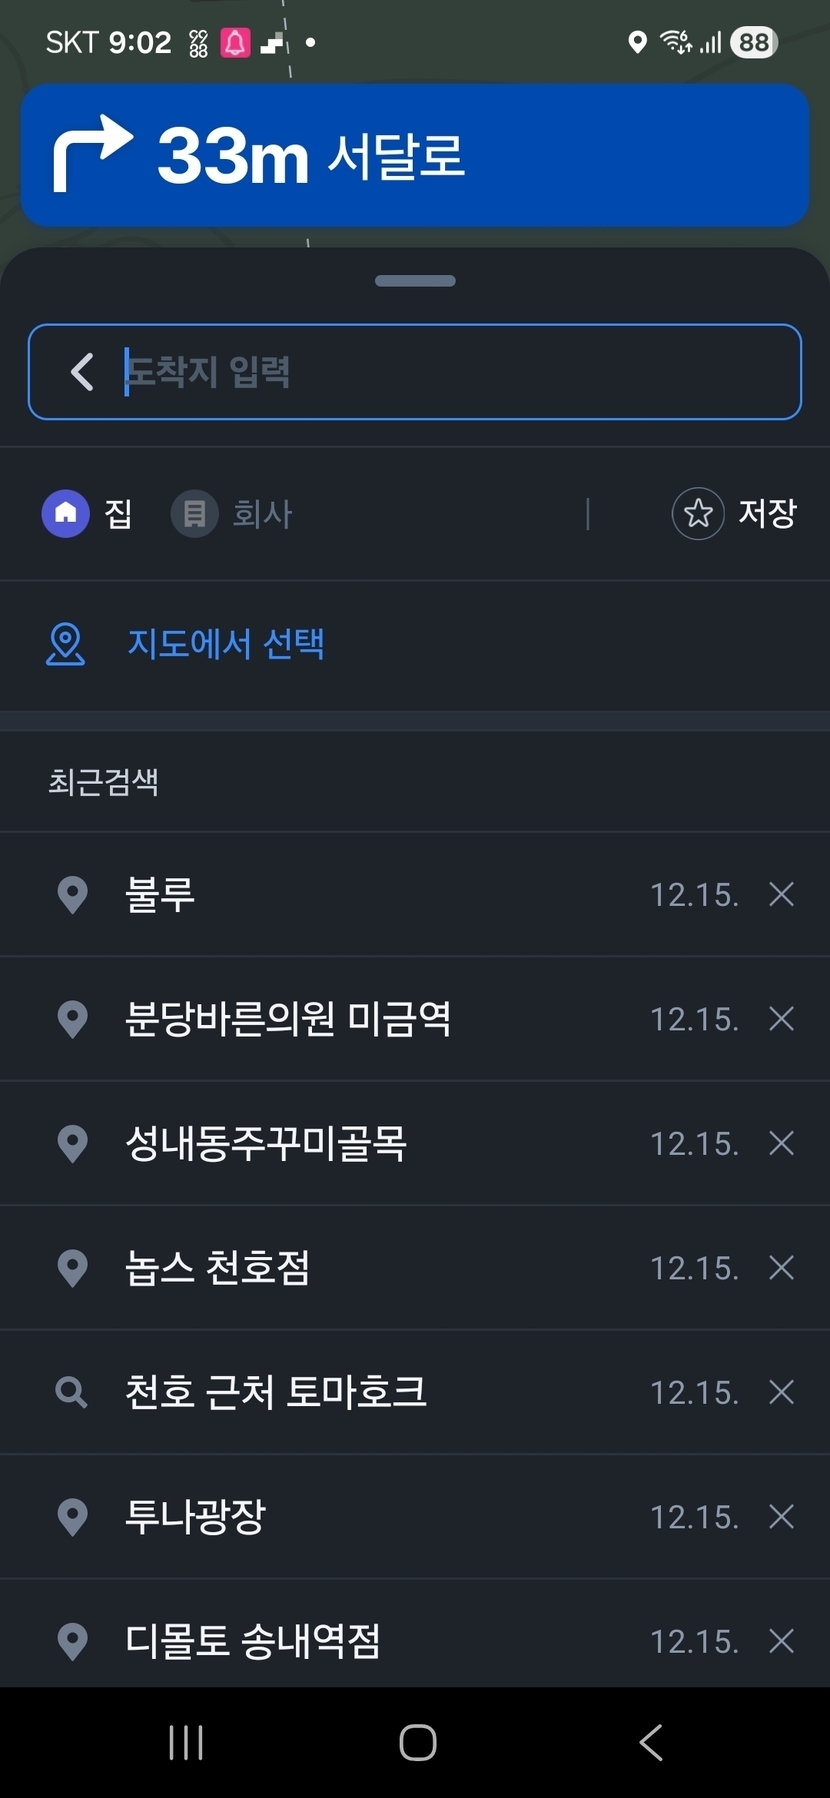Select recent search '분당바른의원 미금역'
Image resolution: width=830 pixels, height=1798 pixels.
pos(288,1019)
